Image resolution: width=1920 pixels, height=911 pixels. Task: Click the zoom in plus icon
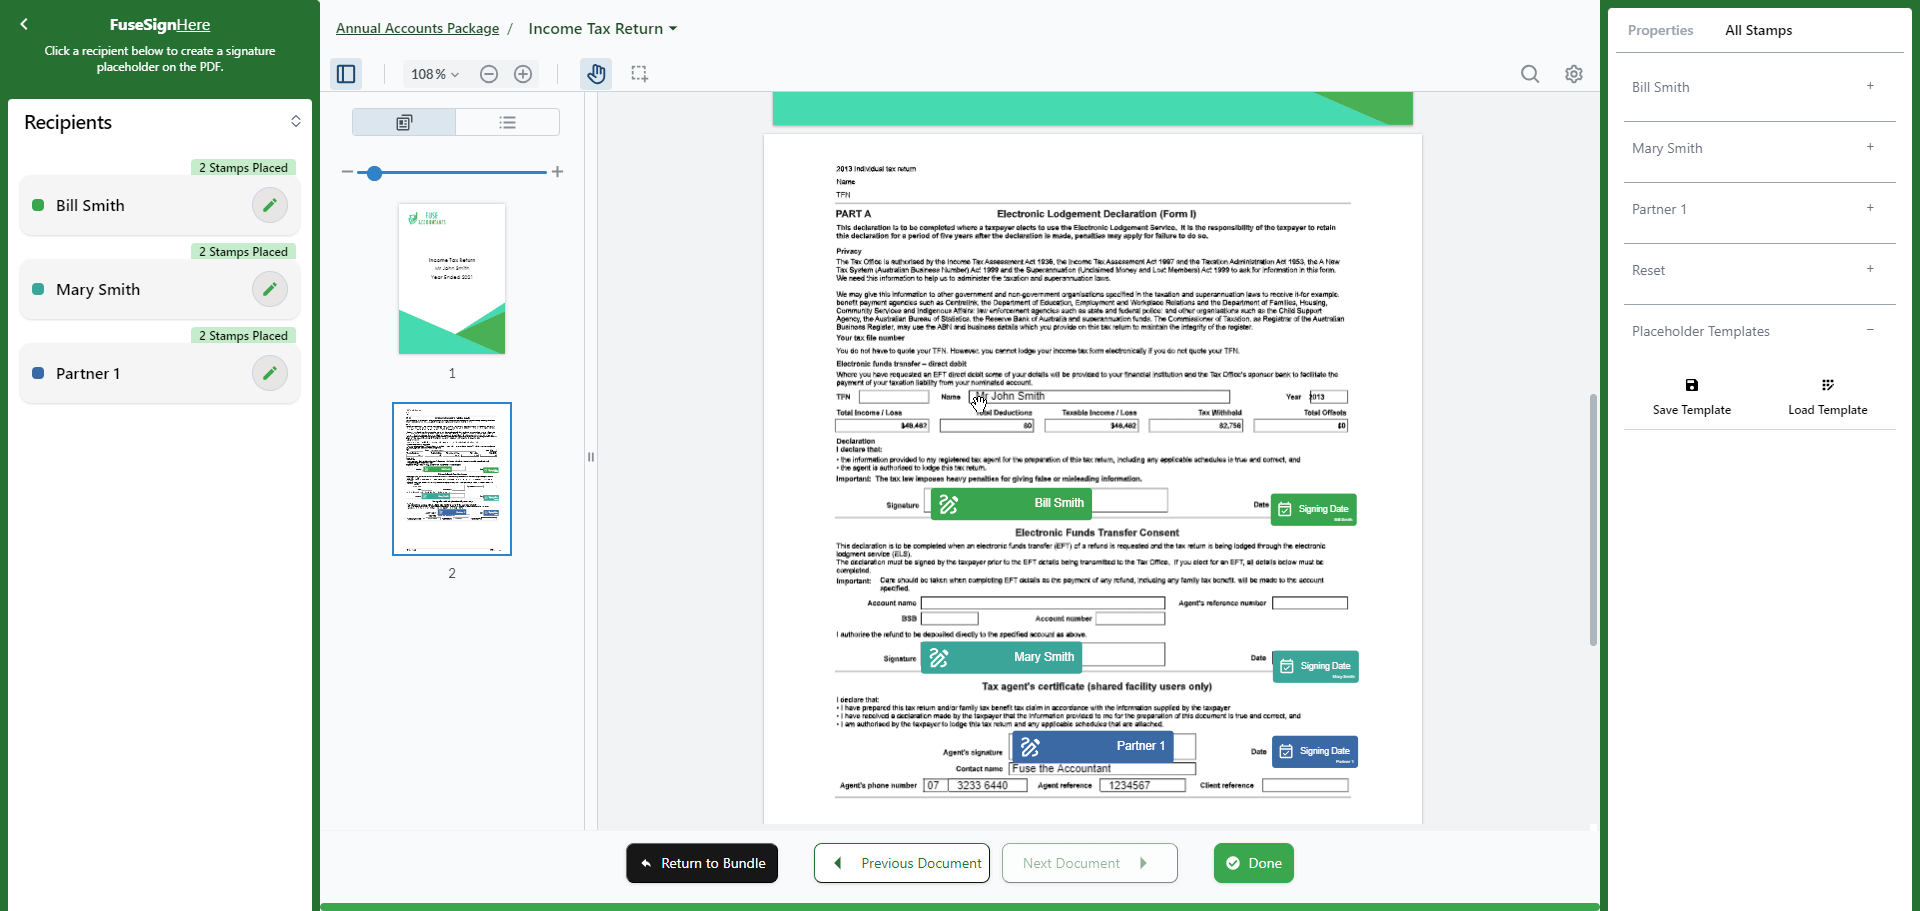[x=523, y=74]
